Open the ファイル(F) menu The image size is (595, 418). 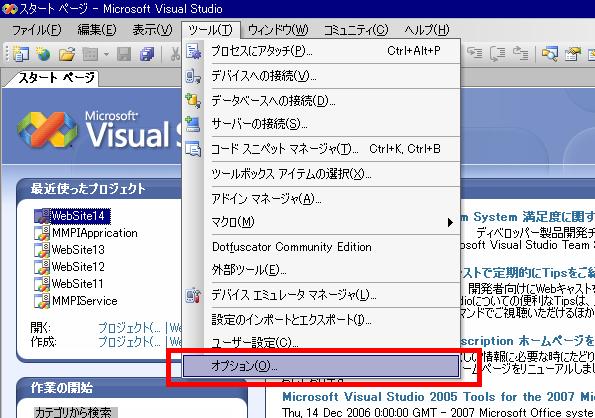[x=36, y=30]
